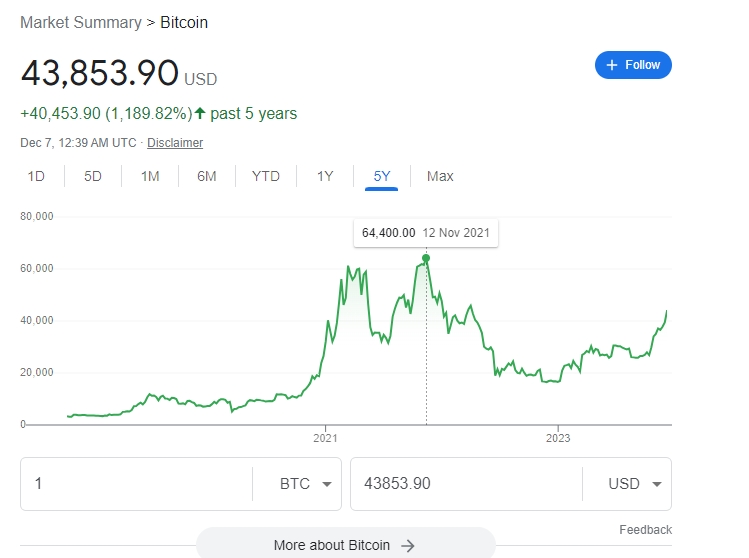Click the green peak marker dot on chart
Image resolution: width=749 pixels, height=558 pixels.
(x=426, y=258)
